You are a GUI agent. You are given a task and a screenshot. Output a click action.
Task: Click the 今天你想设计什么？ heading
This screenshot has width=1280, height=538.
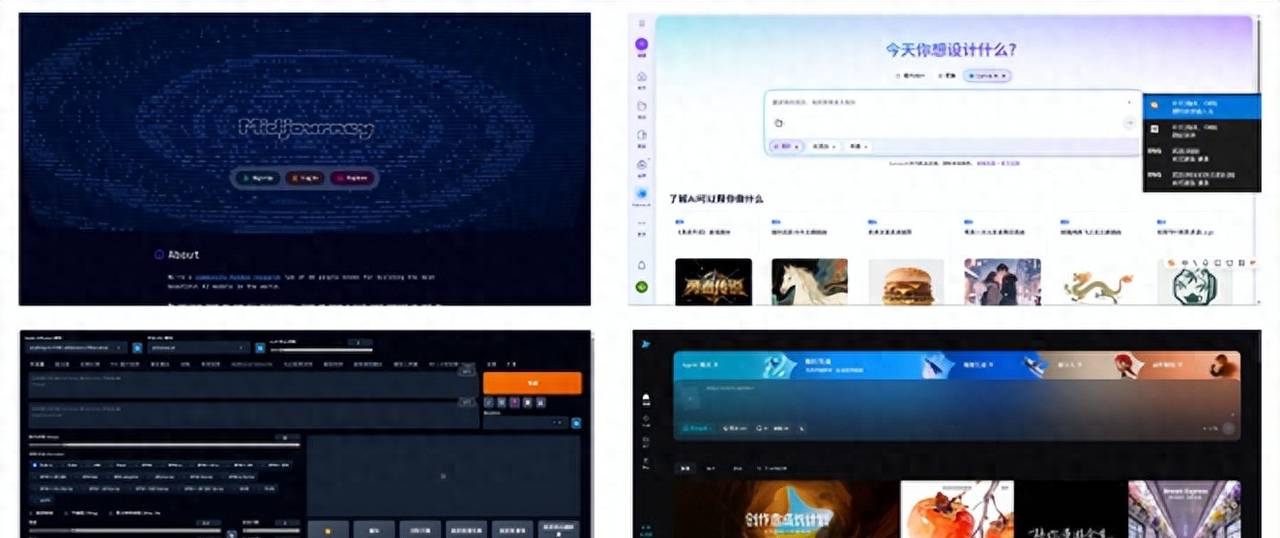(952, 49)
